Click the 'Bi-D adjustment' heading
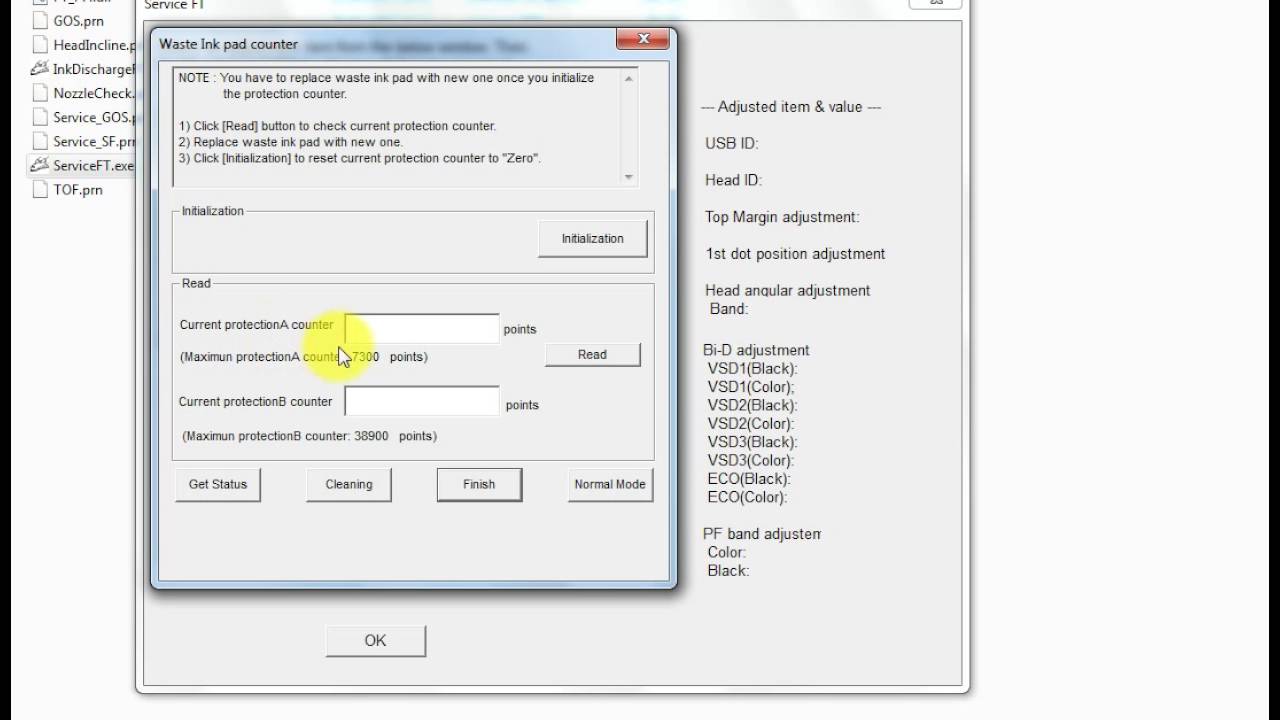This screenshot has width=1280, height=720. pos(756,350)
